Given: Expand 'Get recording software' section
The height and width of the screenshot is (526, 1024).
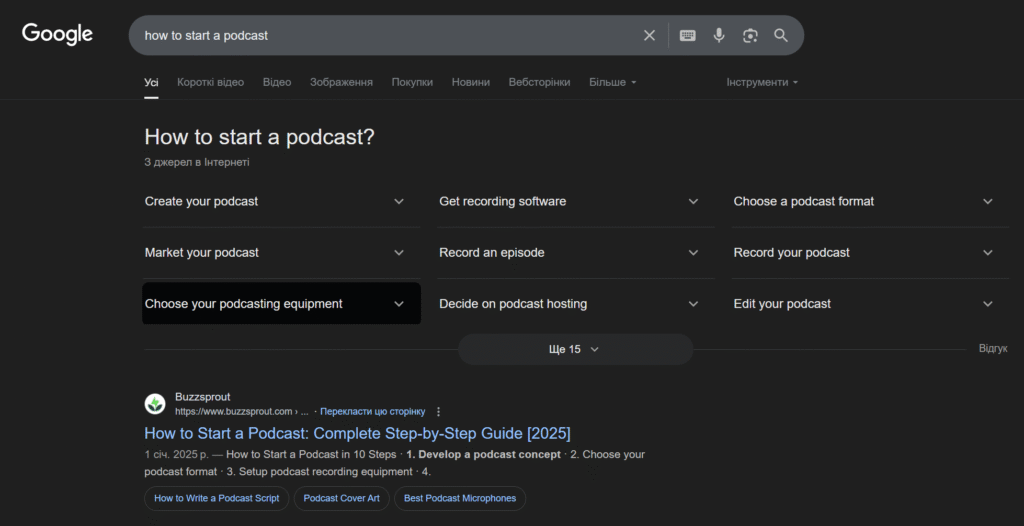Looking at the screenshot, I should 575,202.
